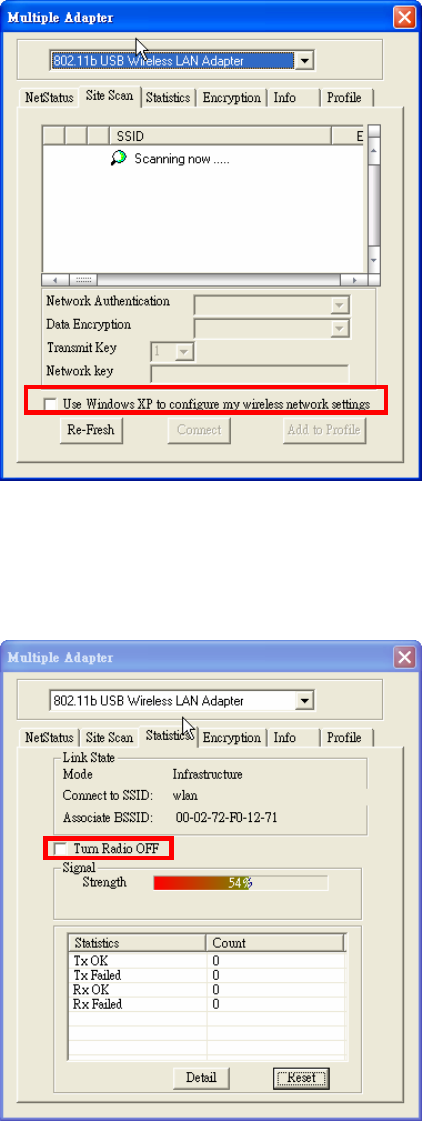422x1121 pixels.
Task: Click the Re-Fresh button
Action: click(90, 430)
